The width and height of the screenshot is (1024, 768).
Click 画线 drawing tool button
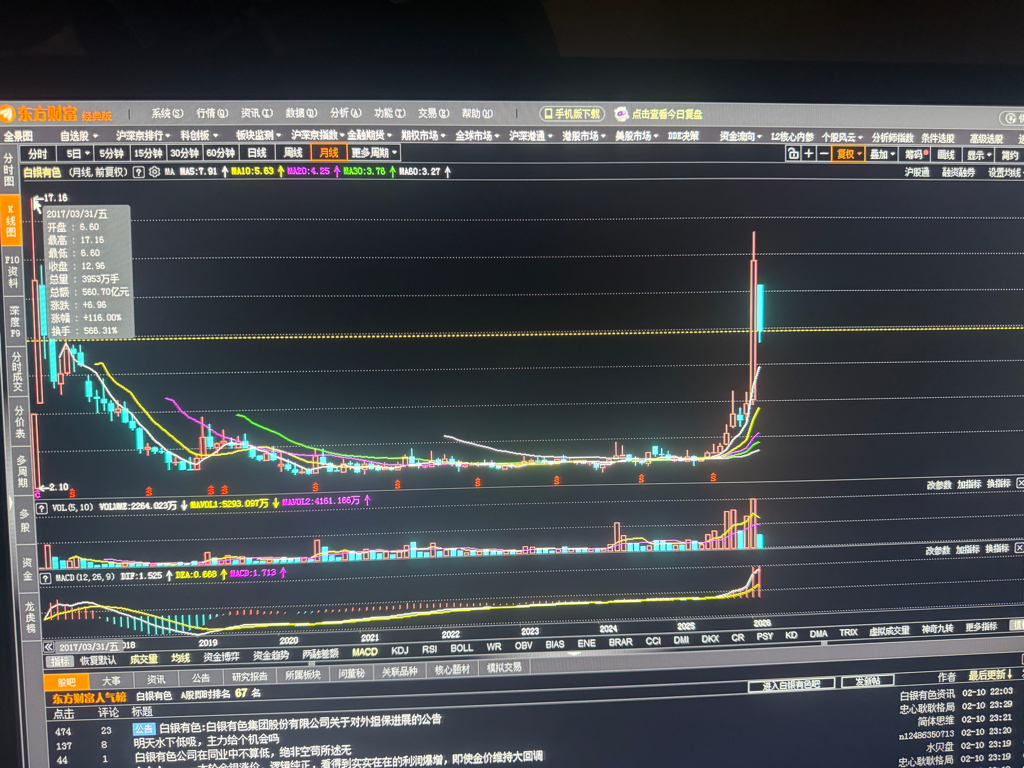[x=946, y=155]
